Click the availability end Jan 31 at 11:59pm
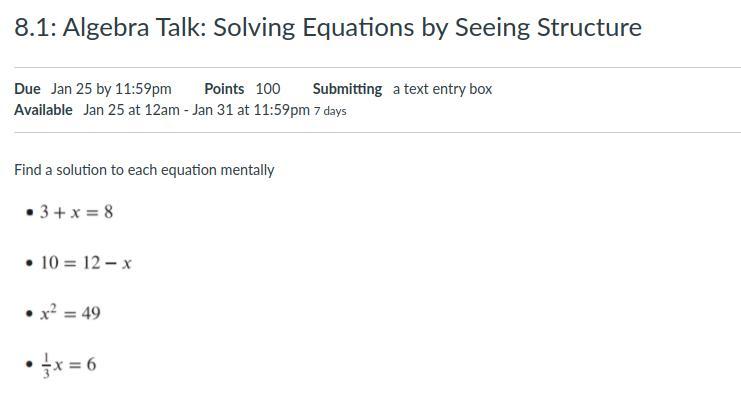Viewport: 741px width, 404px height. (x=251, y=110)
